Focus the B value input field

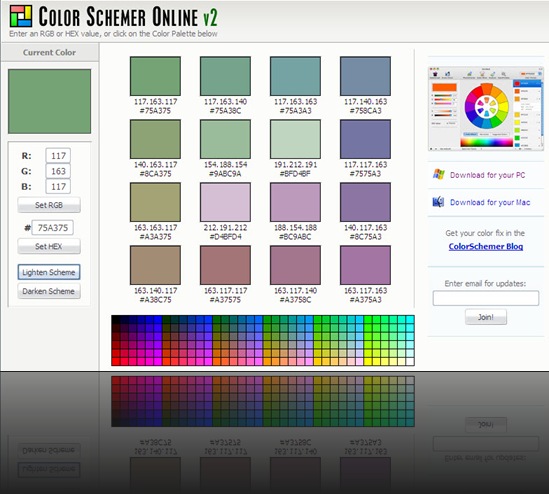point(58,187)
